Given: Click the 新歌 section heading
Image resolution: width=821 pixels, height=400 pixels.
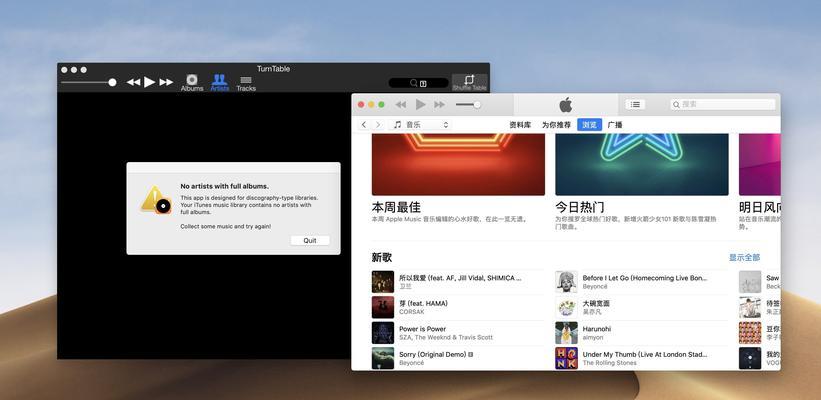Looking at the screenshot, I should 382,258.
